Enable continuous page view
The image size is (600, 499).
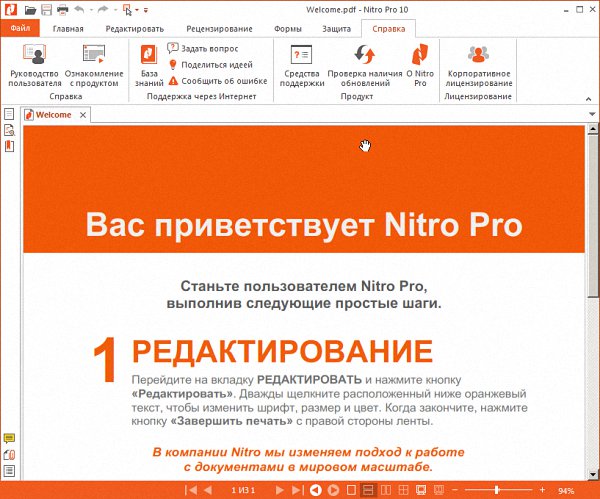tap(368, 490)
